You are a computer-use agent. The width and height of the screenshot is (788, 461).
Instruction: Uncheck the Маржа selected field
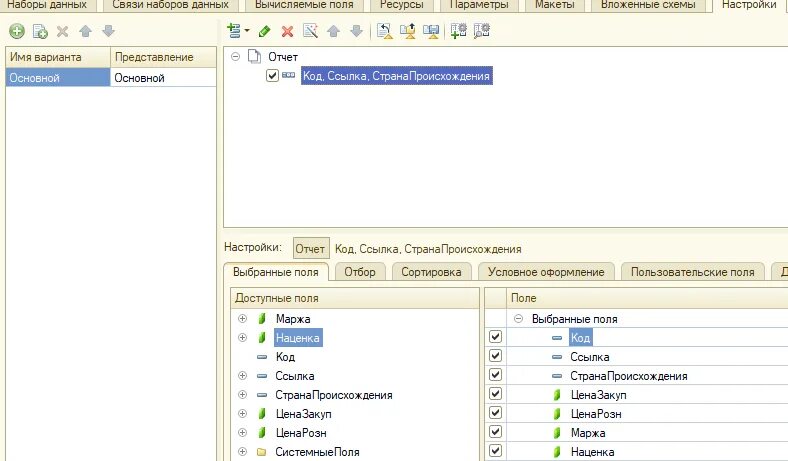click(496, 431)
